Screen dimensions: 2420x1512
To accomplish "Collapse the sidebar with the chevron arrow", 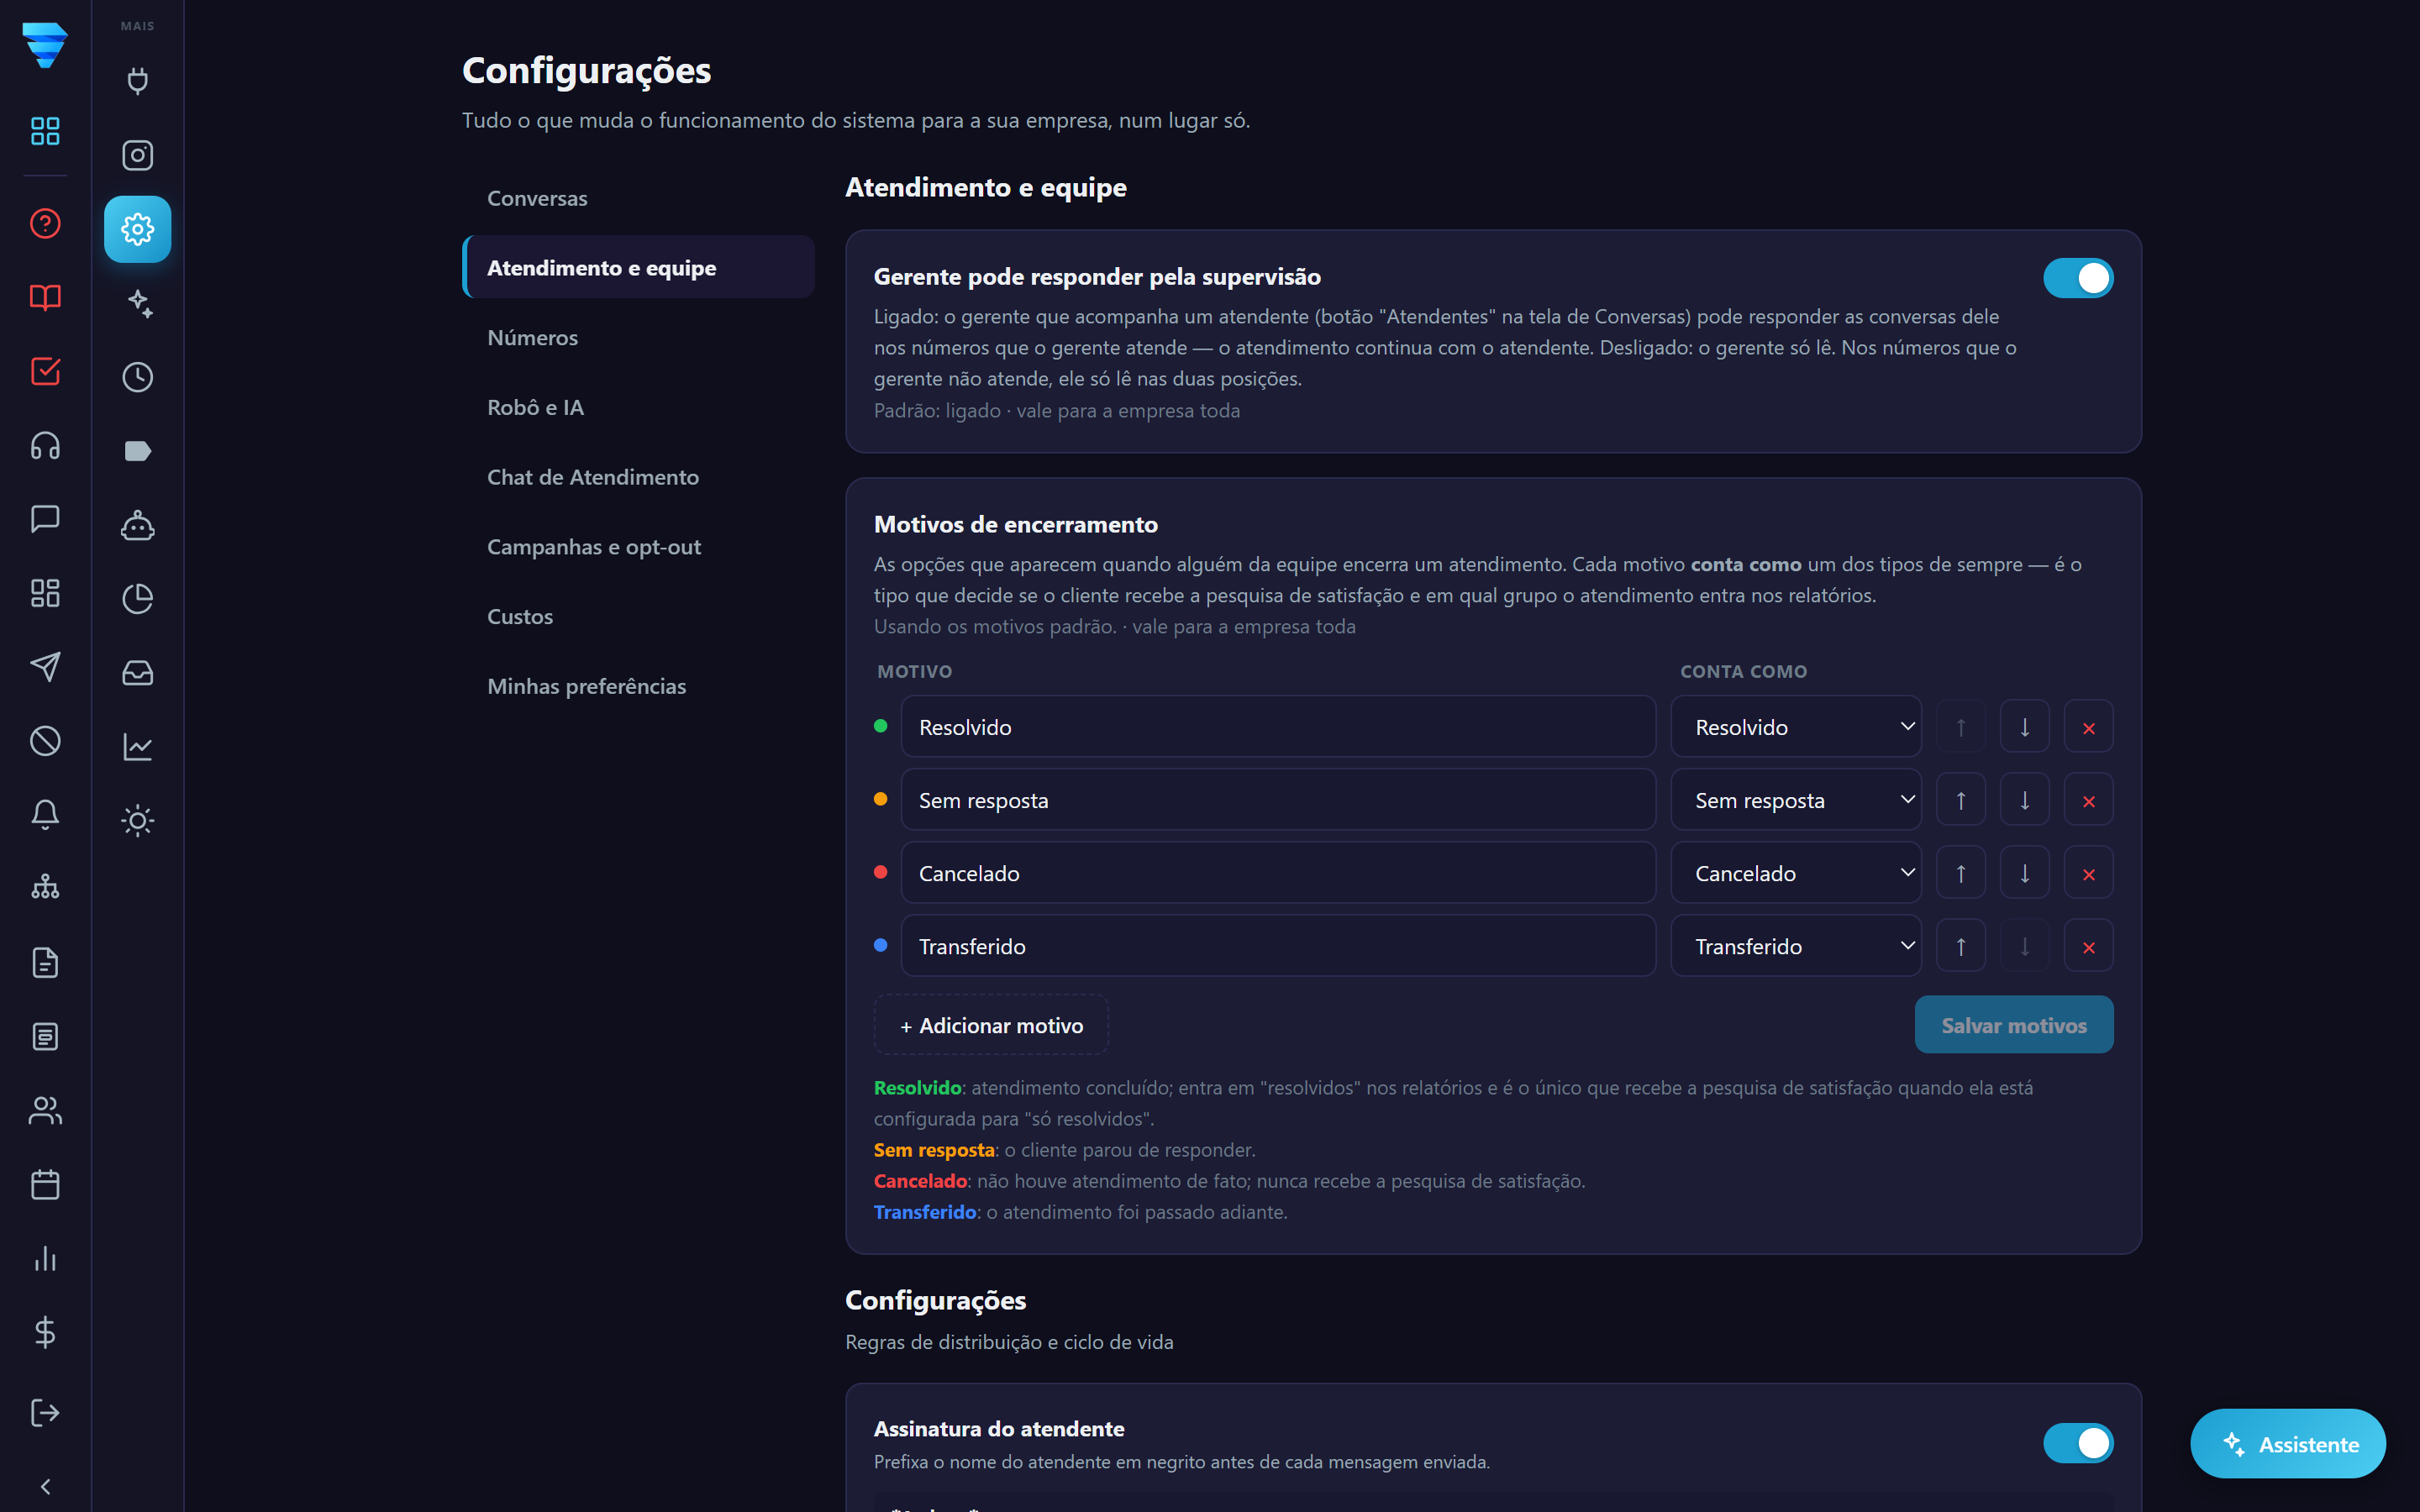I will click(x=45, y=1486).
